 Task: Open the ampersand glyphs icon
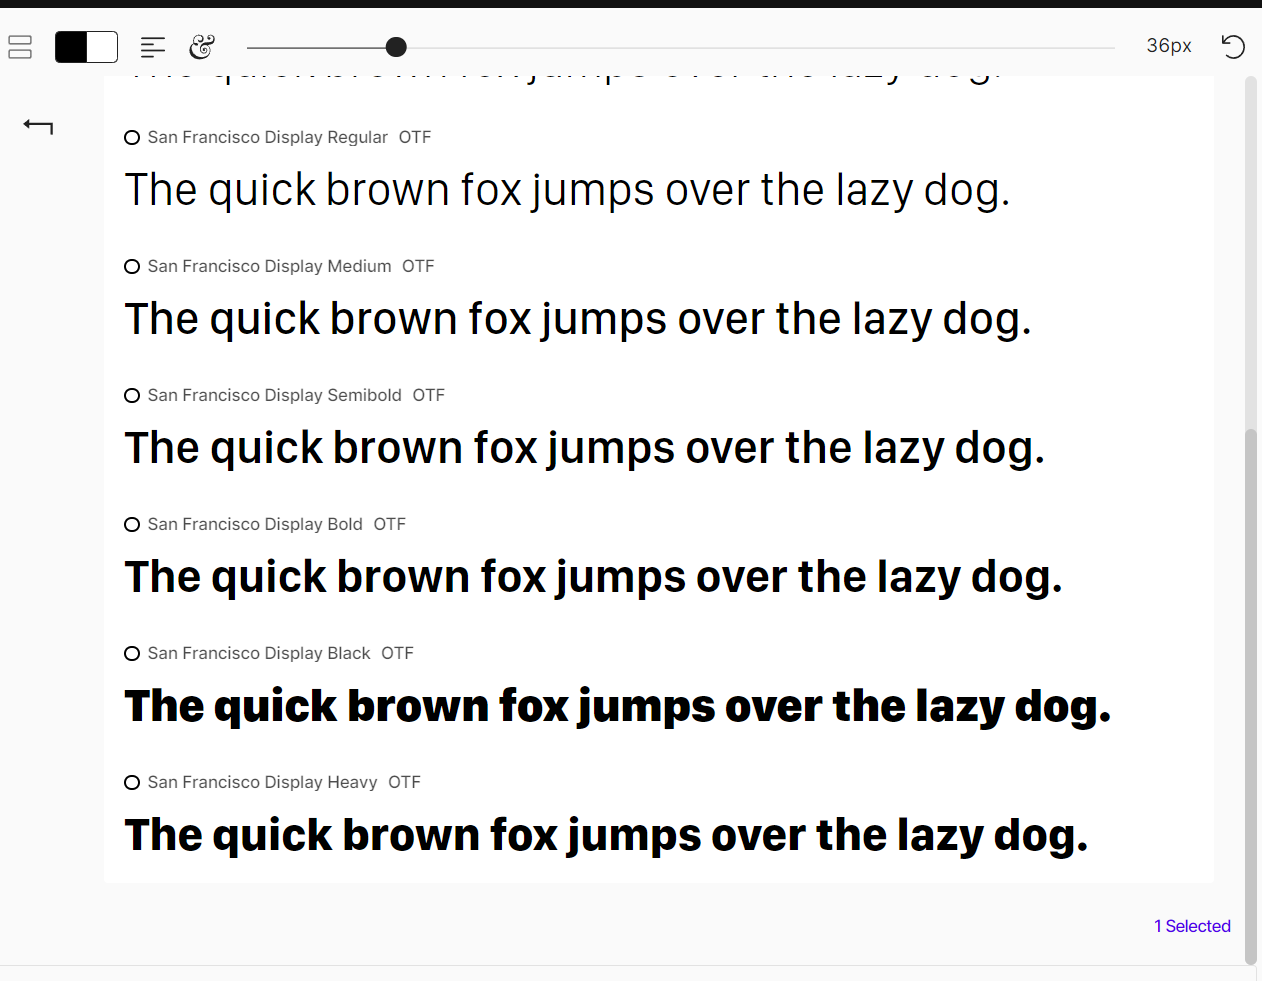[202, 47]
